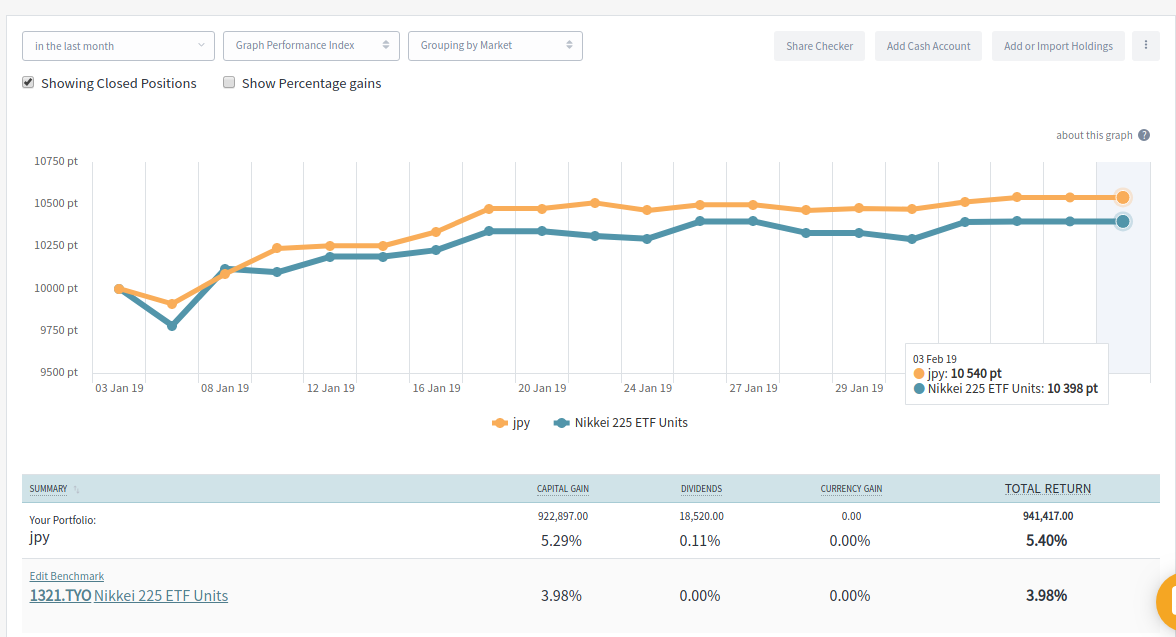
Task: Click the TOTAL RETURN column header
Action: tap(1047, 489)
